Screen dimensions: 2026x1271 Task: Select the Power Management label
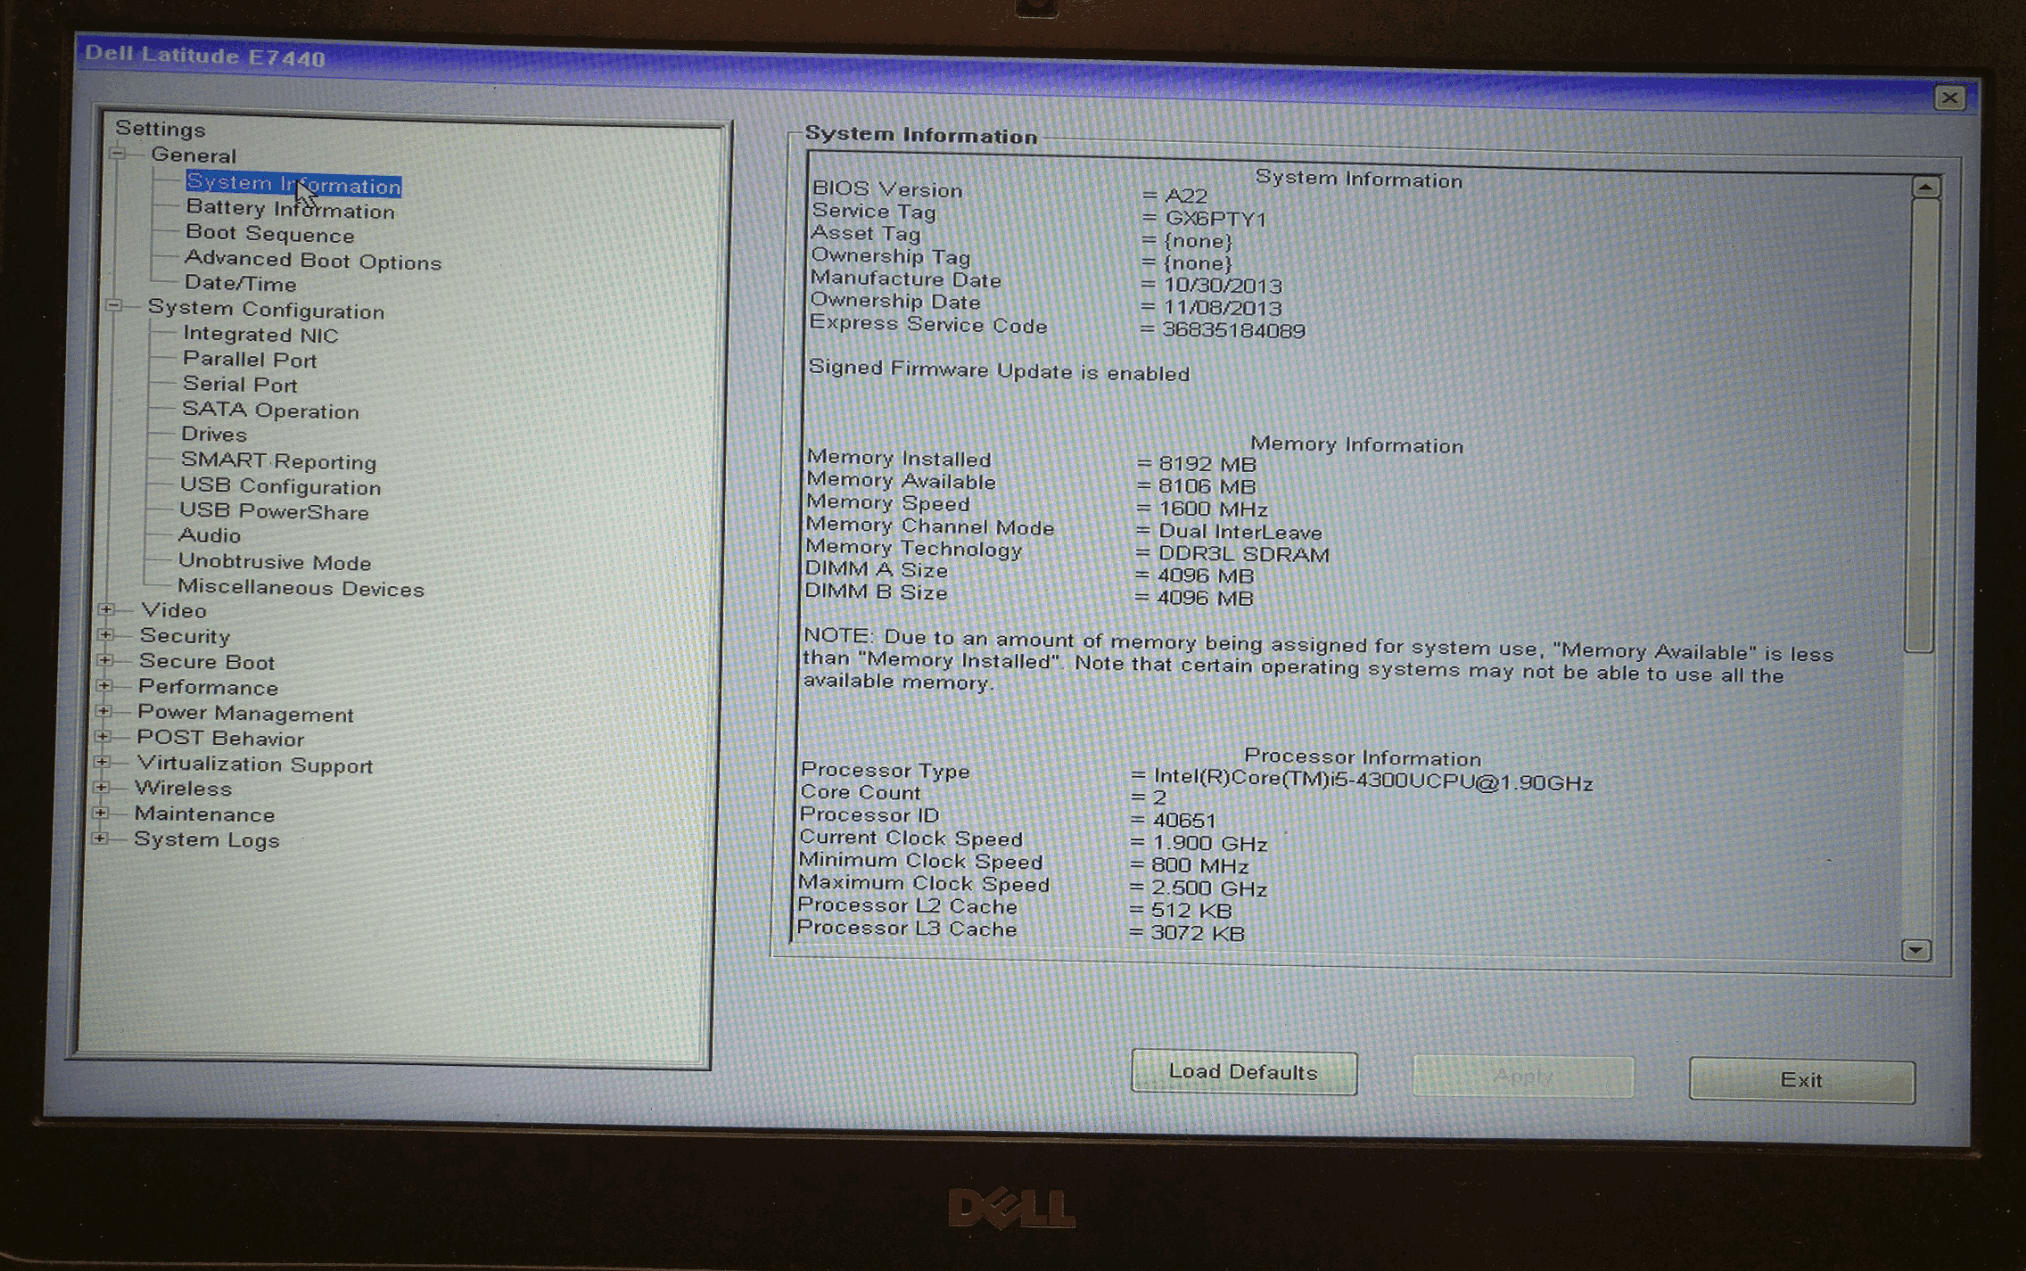pos(246,713)
